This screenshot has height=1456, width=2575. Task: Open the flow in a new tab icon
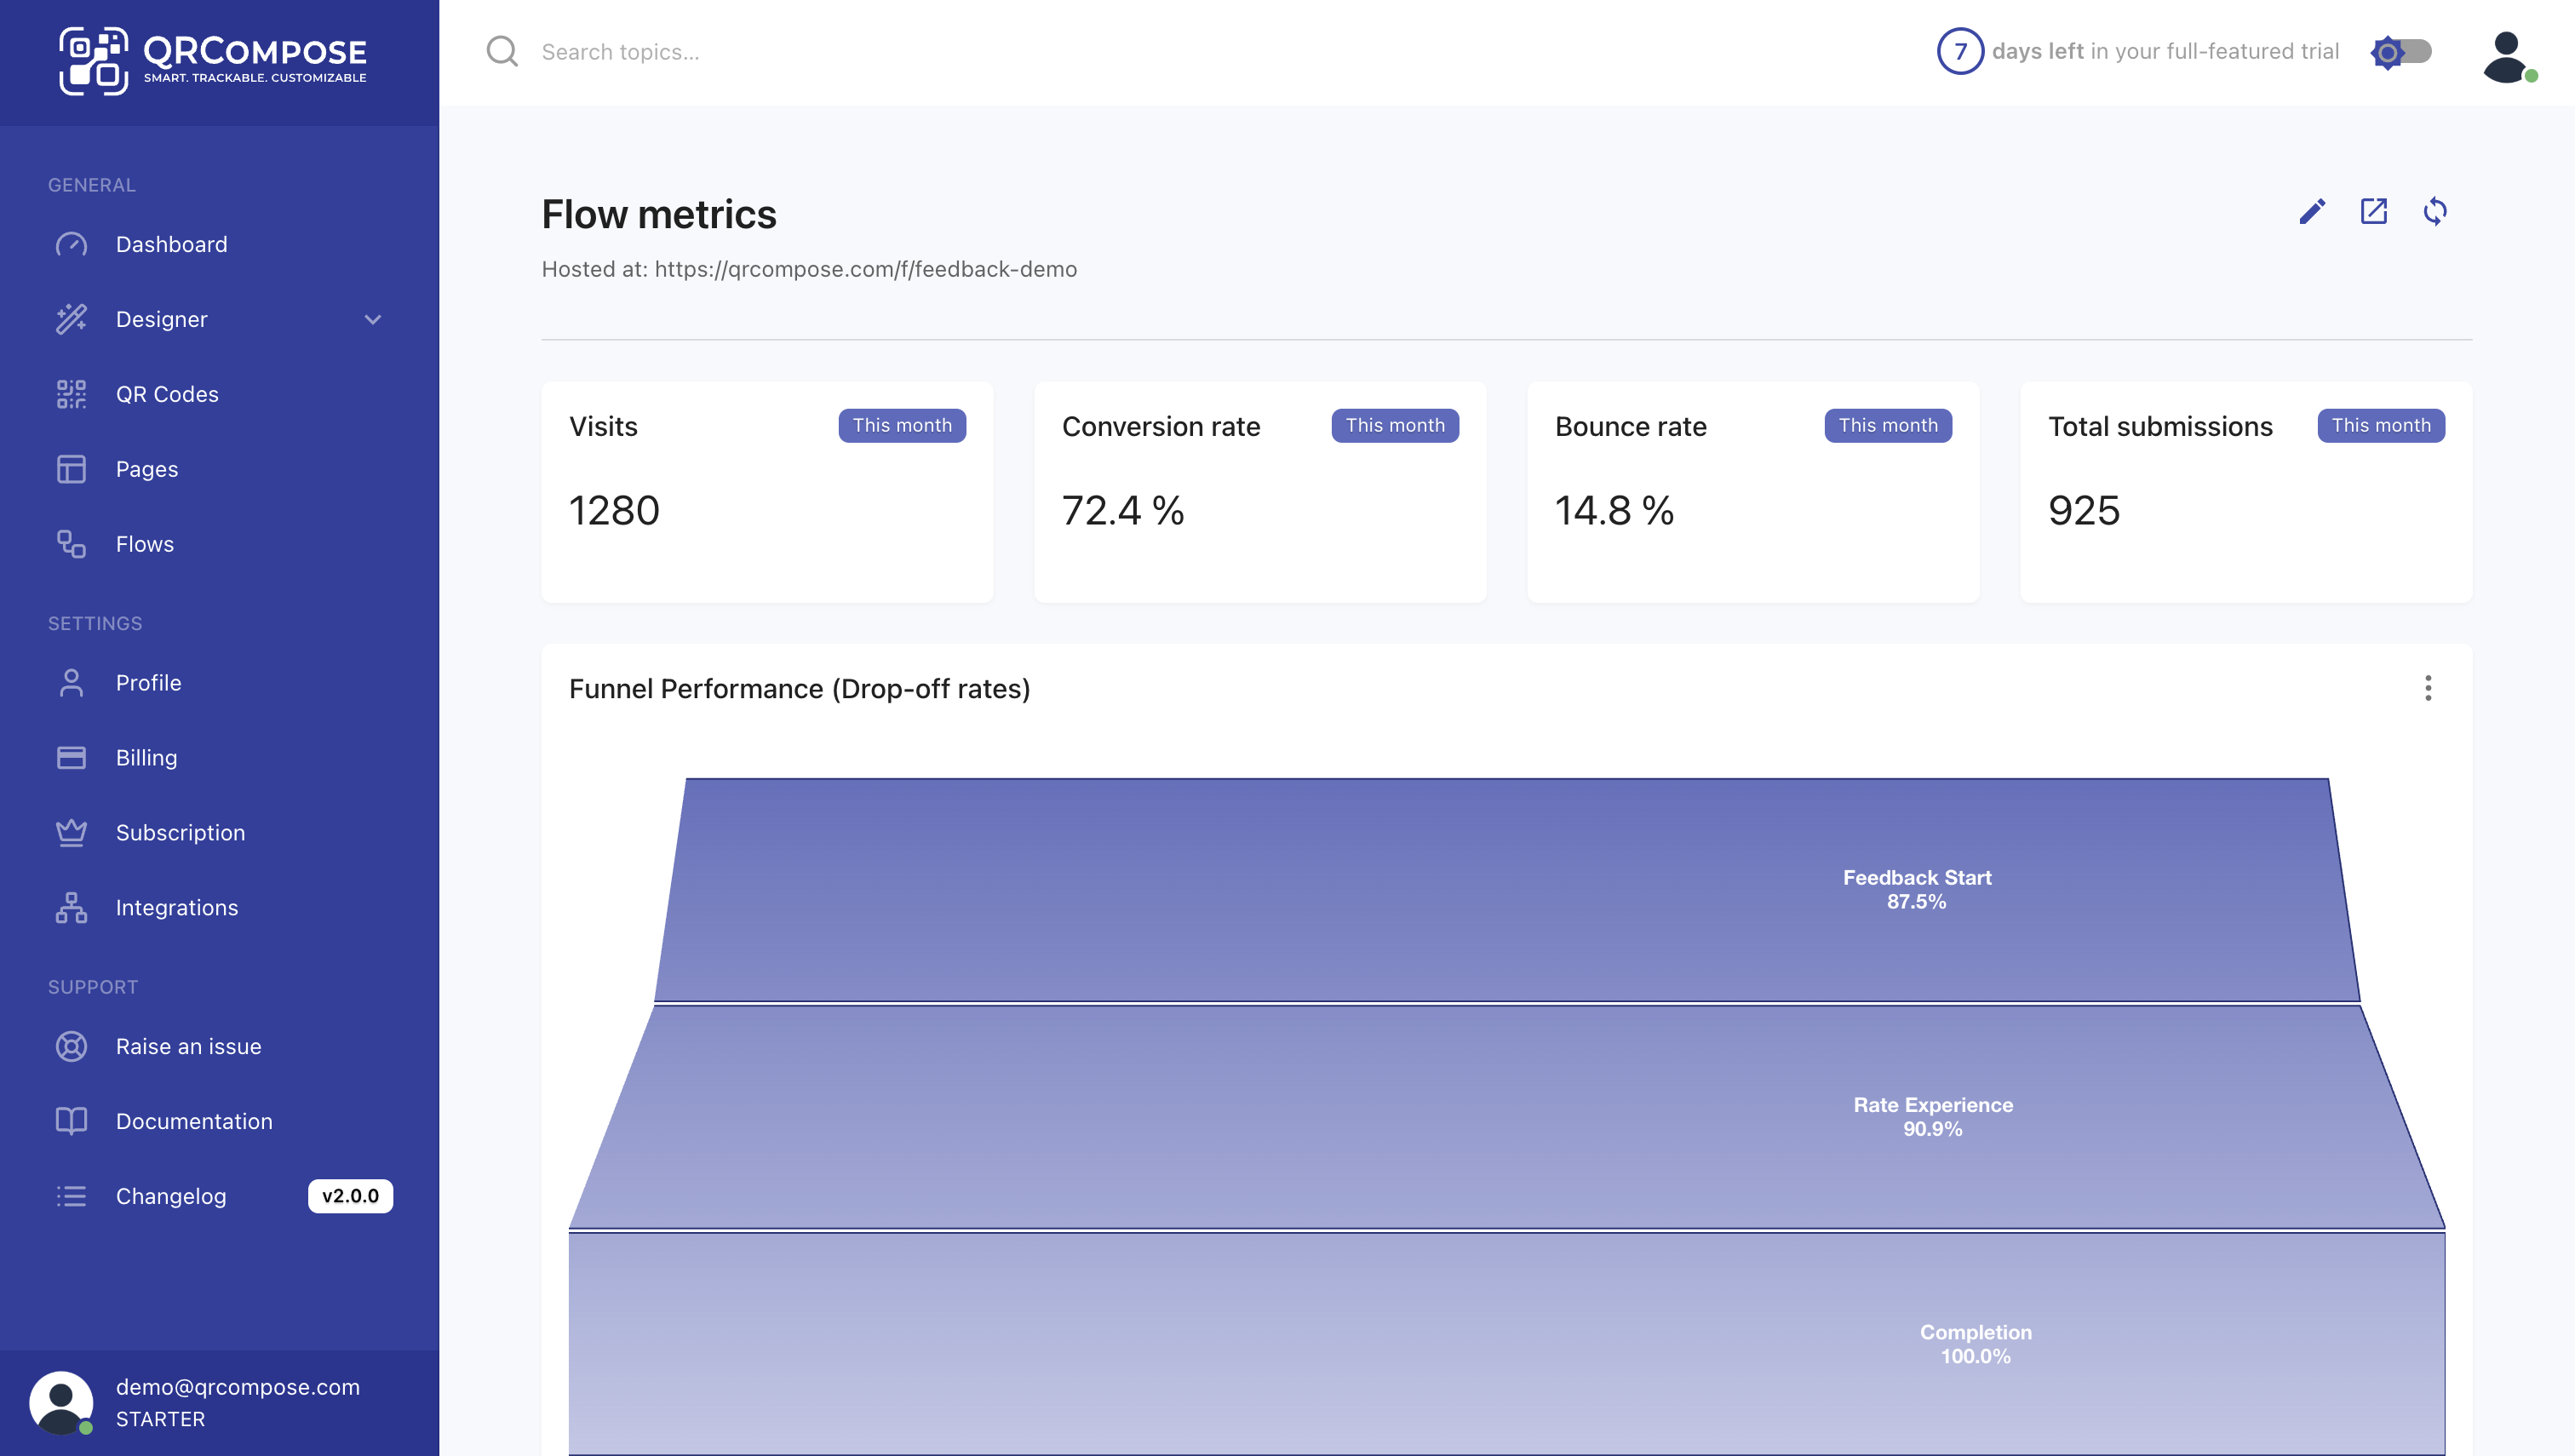[x=2375, y=212]
